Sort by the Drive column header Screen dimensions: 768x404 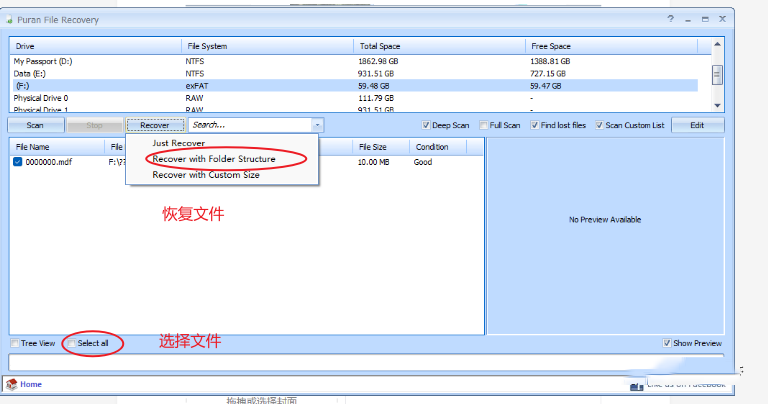96,46
